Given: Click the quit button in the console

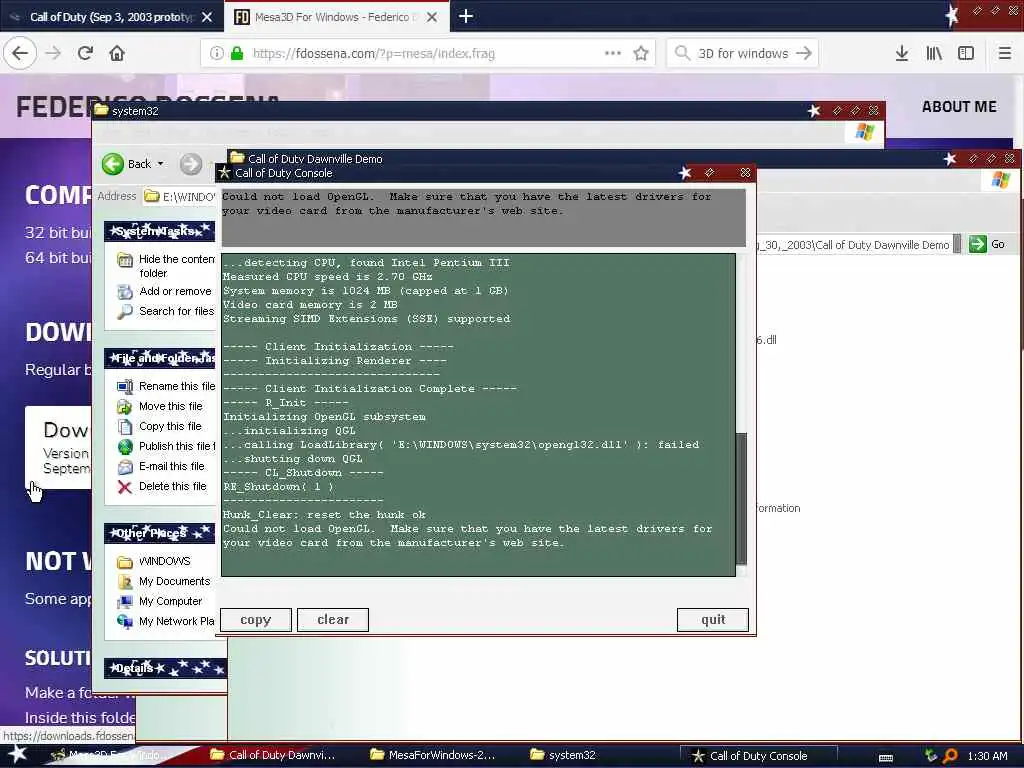Looking at the screenshot, I should 712,620.
